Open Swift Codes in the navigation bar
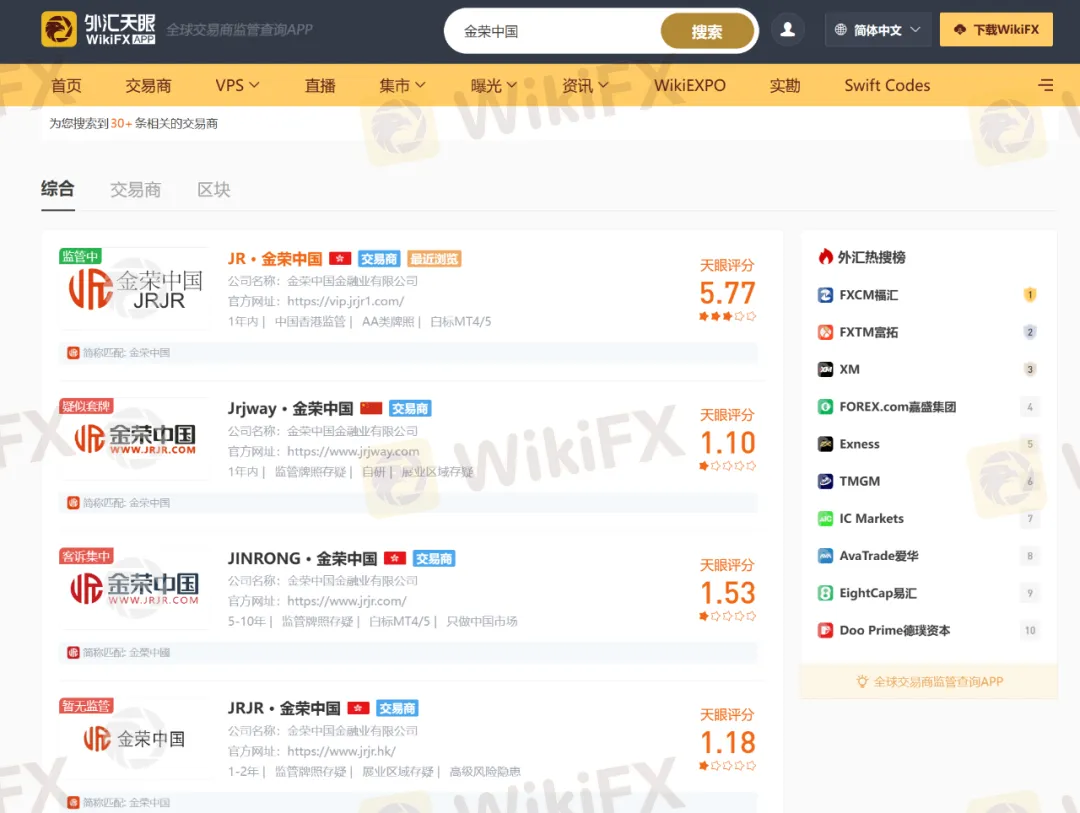The image size is (1080, 813). tap(887, 85)
